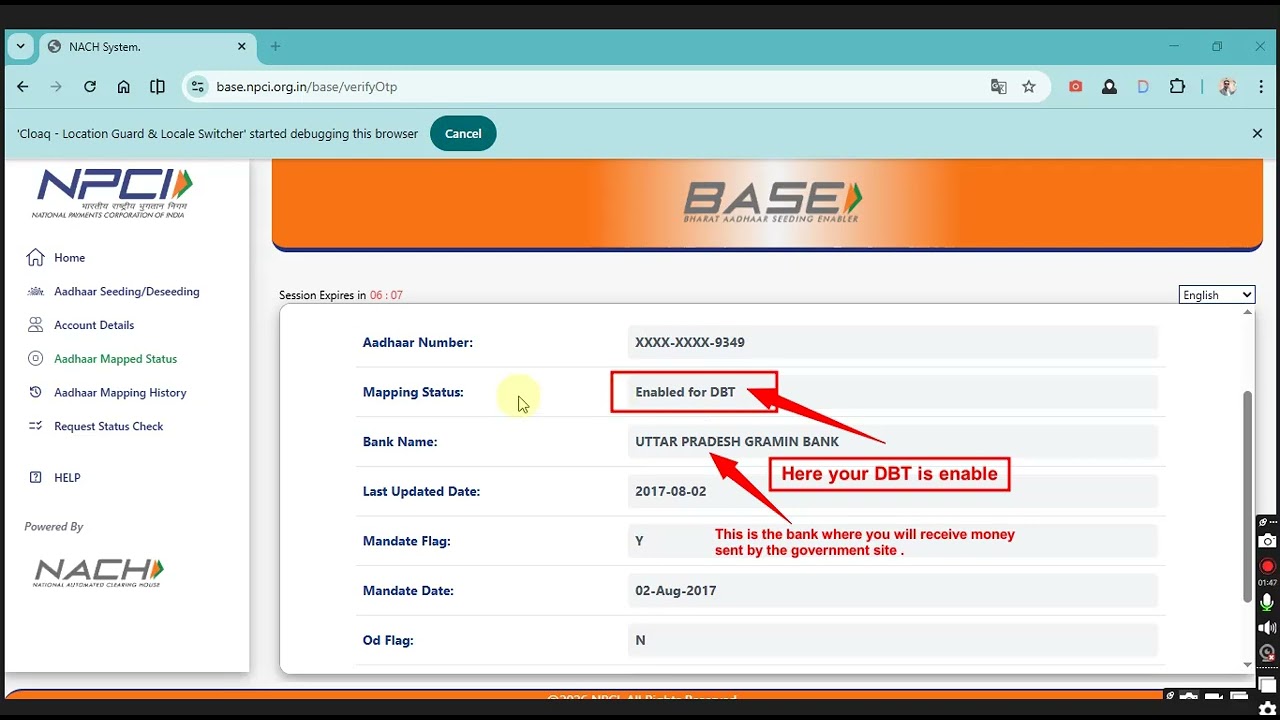
Task: Click the page vertical scrollbar thumb
Action: click(1247, 497)
